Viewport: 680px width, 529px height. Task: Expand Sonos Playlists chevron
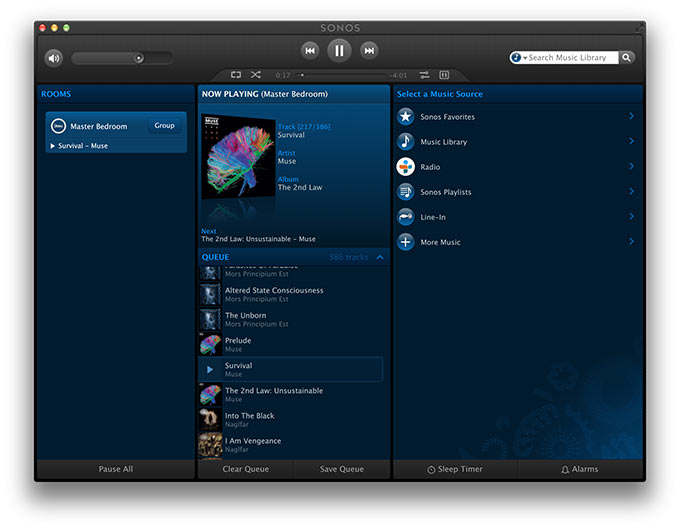(x=631, y=191)
